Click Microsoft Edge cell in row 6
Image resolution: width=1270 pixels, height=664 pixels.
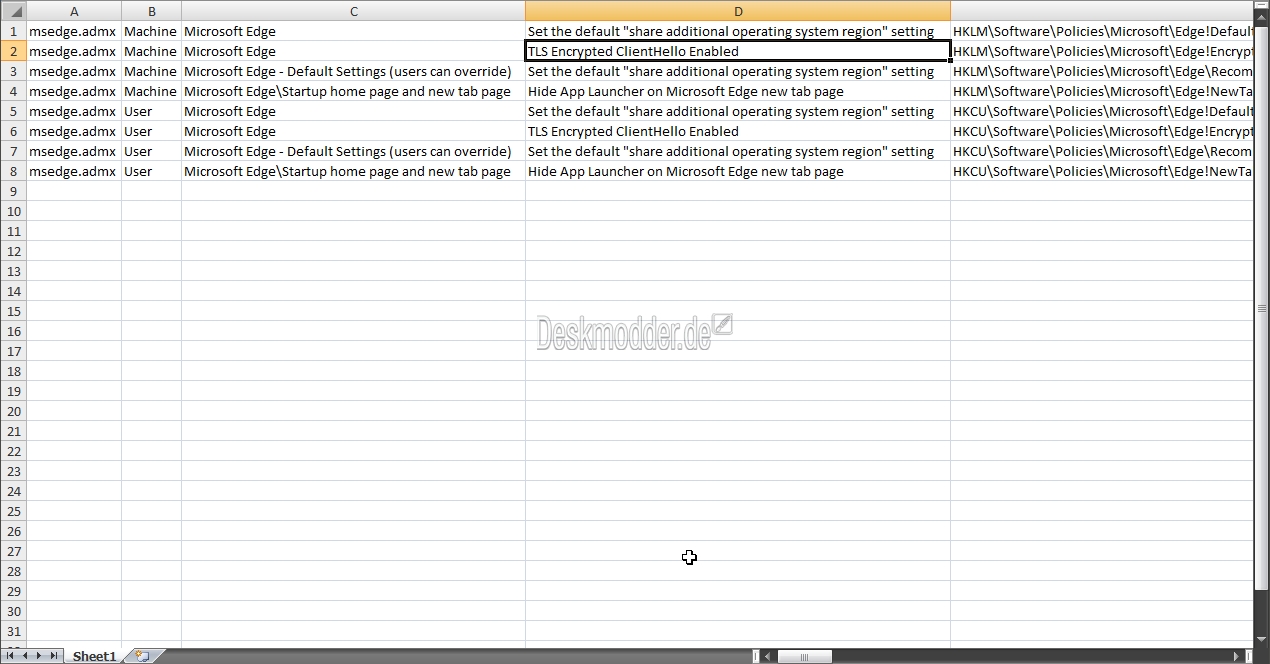click(x=353, y=131)
